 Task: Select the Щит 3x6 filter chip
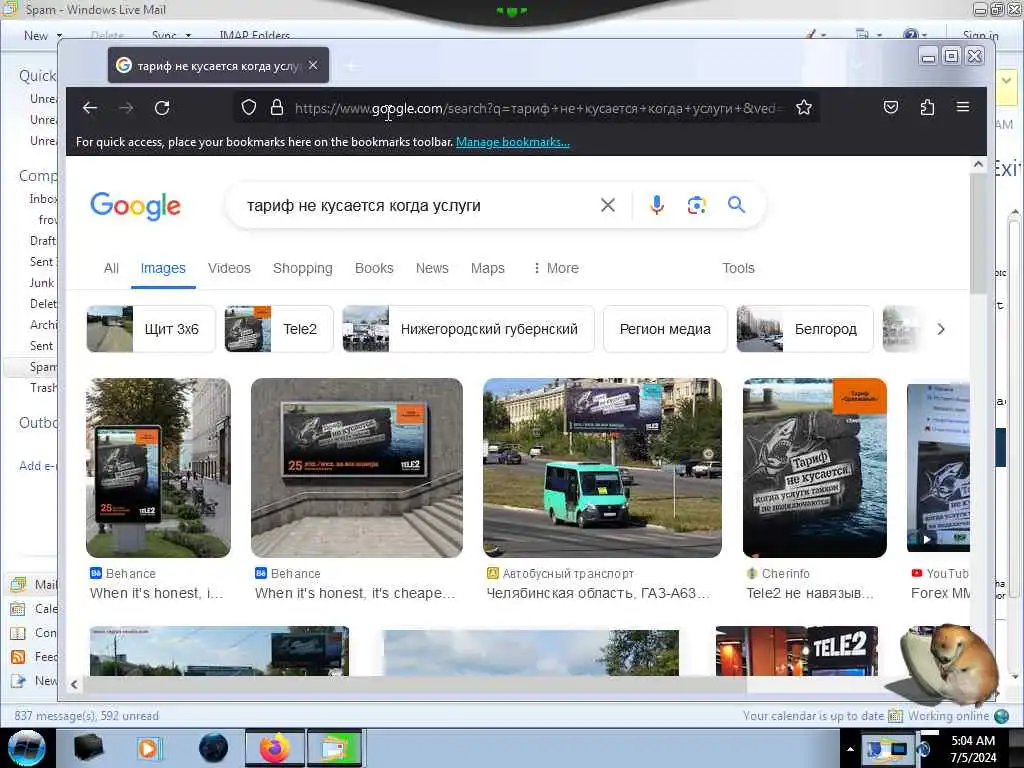[151, 329]
